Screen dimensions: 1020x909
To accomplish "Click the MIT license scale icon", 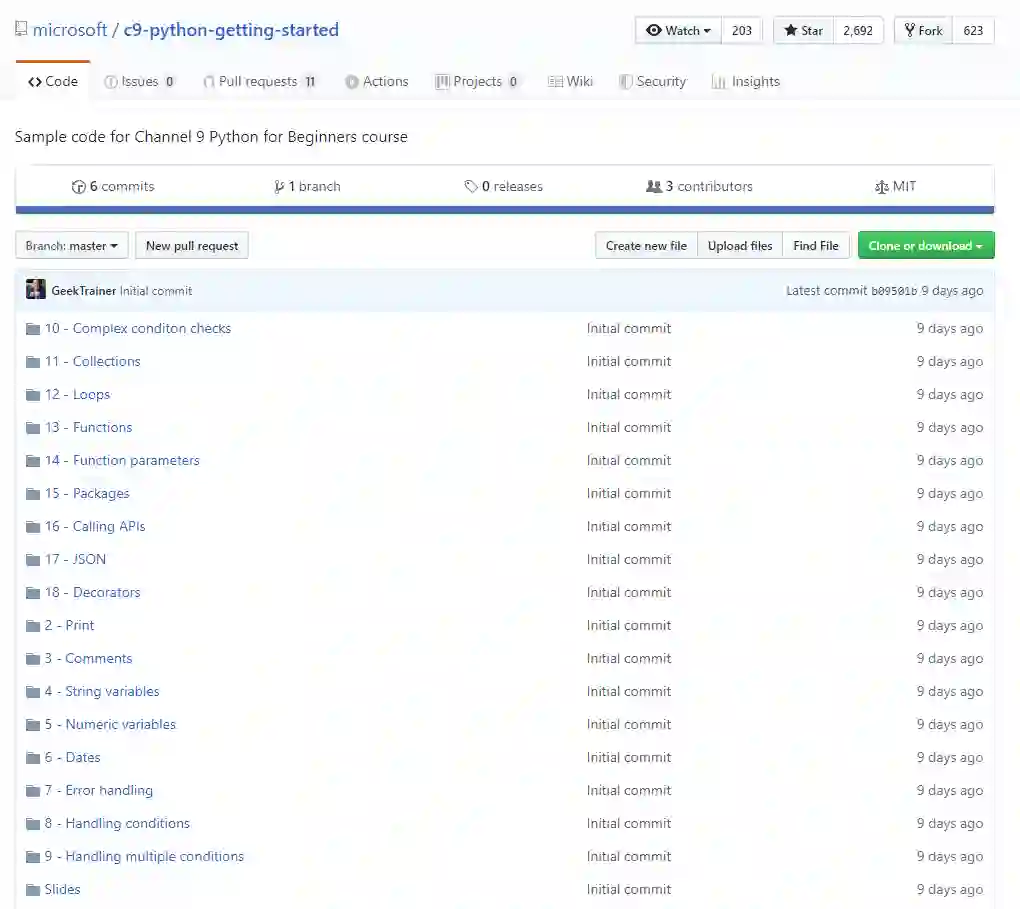I will (881, 187).
